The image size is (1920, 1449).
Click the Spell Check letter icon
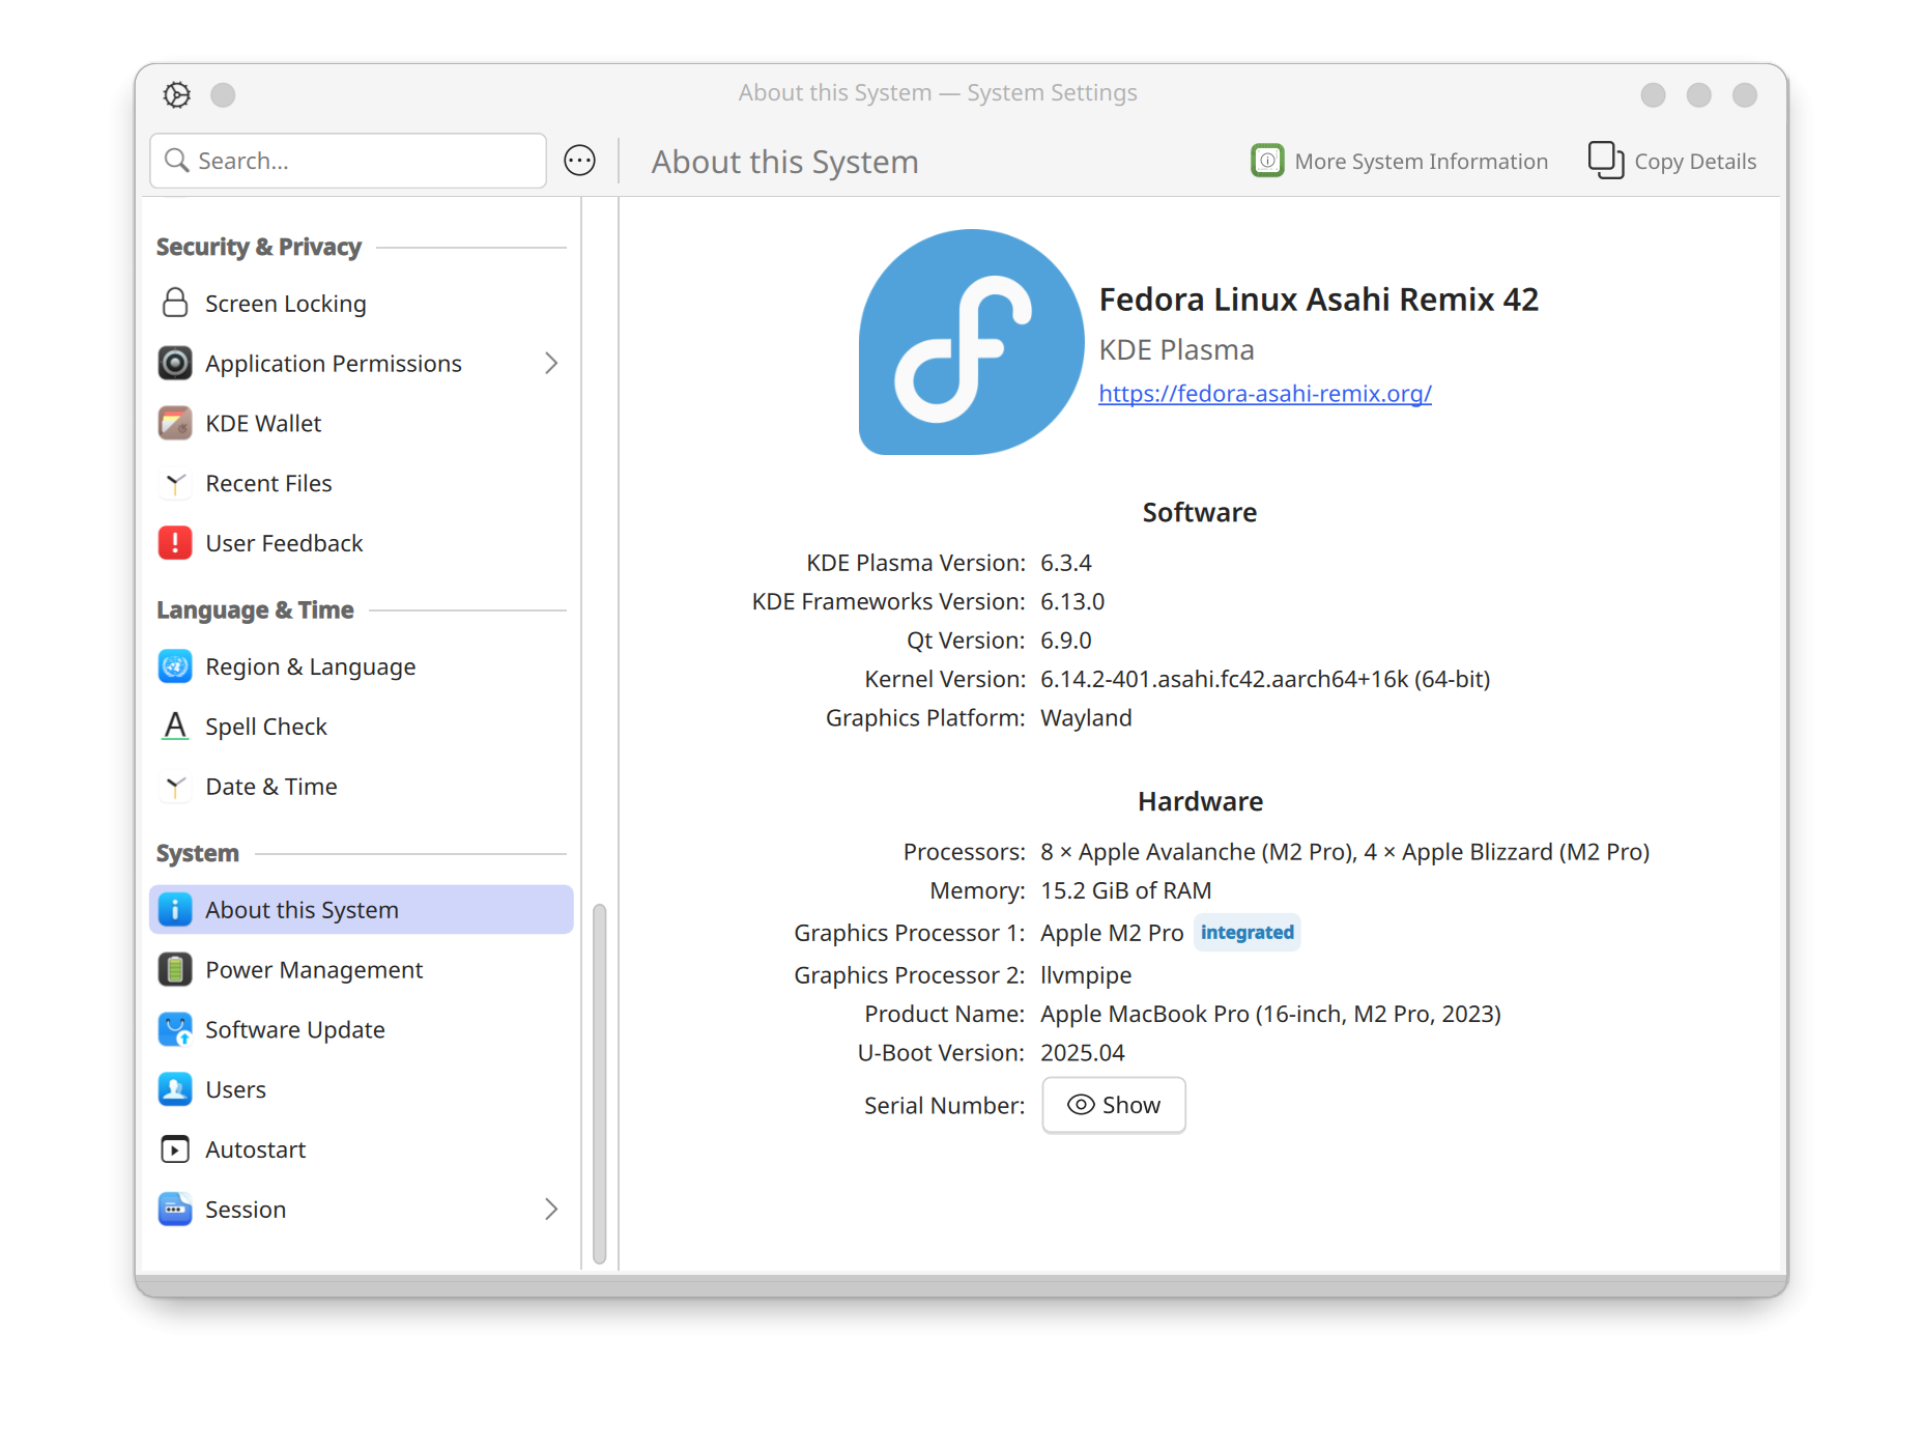click(x=175, y=727)
